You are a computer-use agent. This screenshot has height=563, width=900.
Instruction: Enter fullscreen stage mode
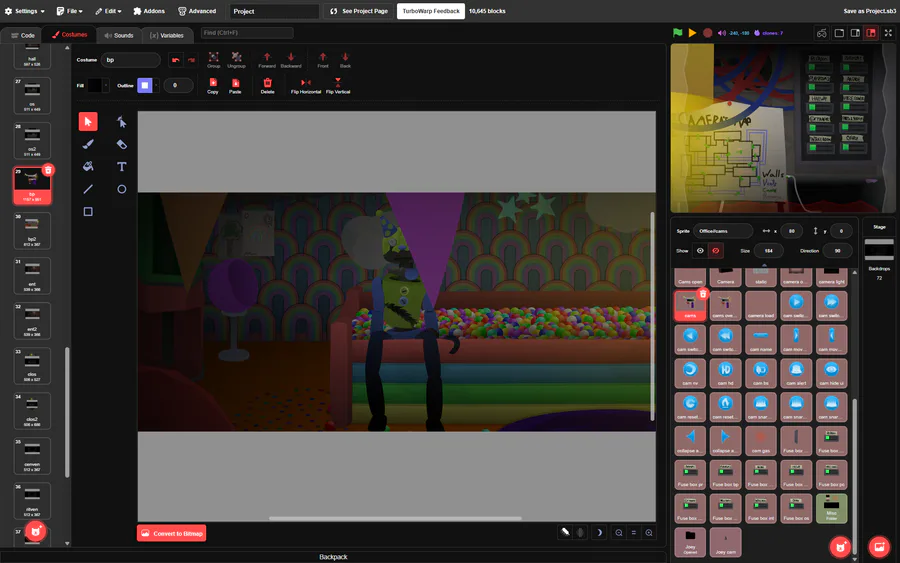[888, 33]
